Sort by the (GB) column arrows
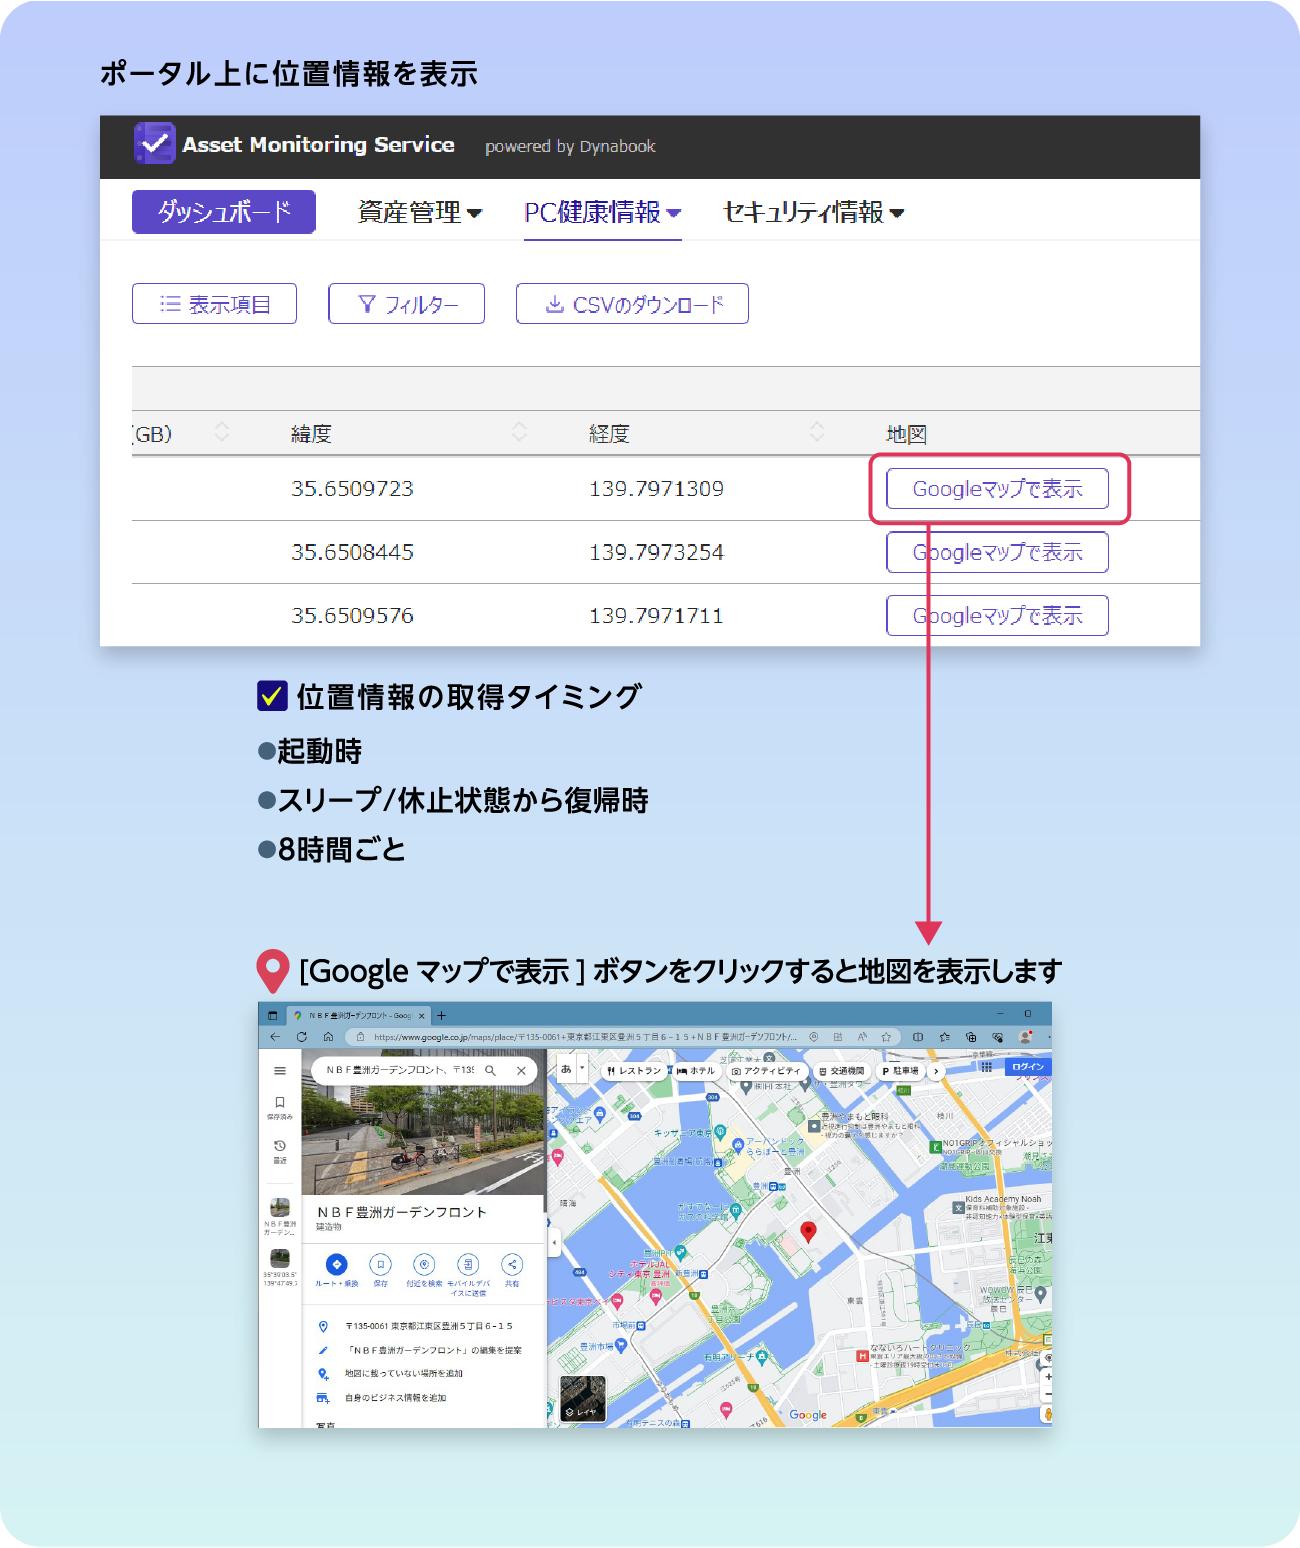Screen dimensions: 1300x1548 pyautogui.click(x=222, y=432)
